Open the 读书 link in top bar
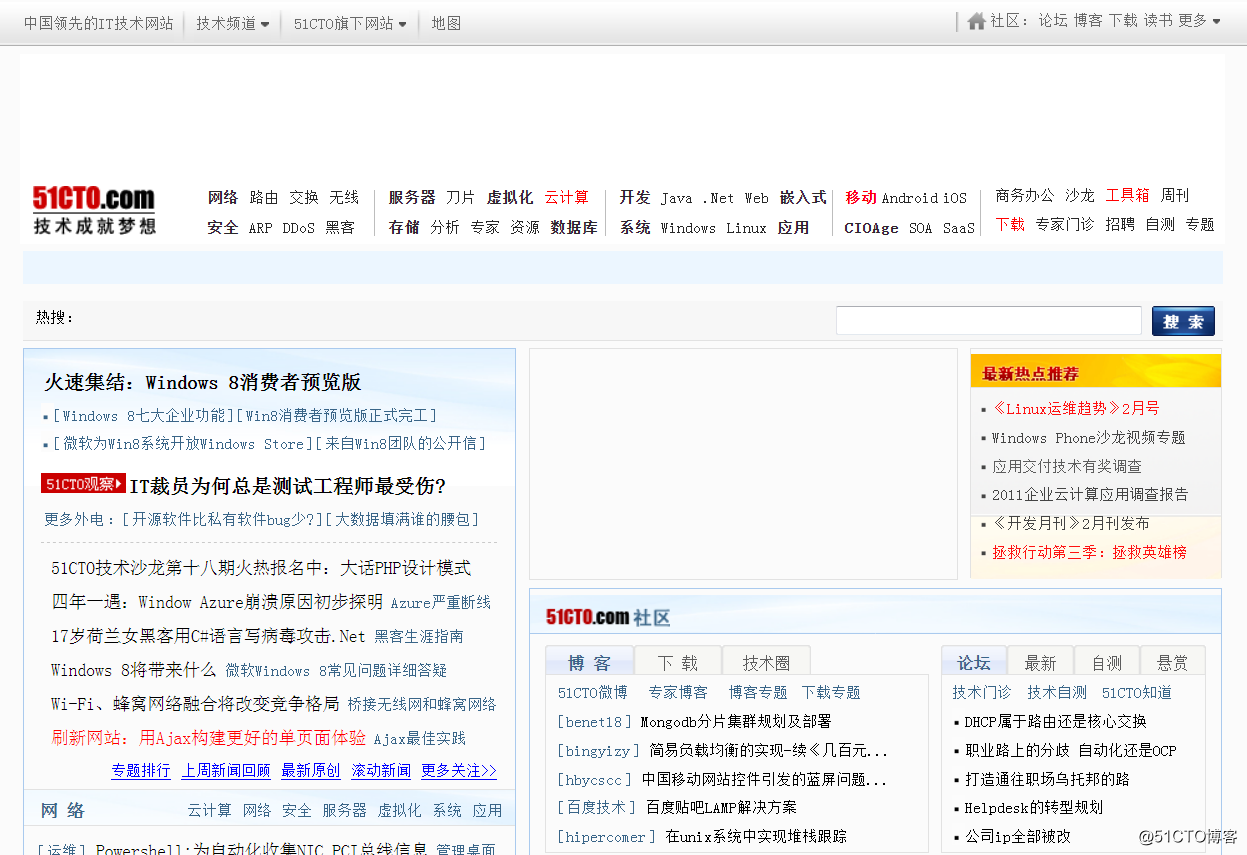1247x855 pixels. coord(1158,20)
